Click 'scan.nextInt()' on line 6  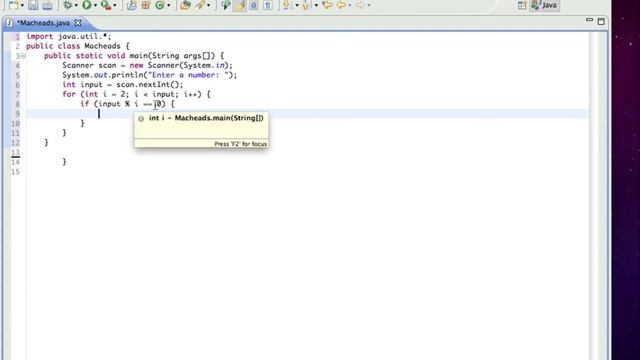[x=148, y=84]
